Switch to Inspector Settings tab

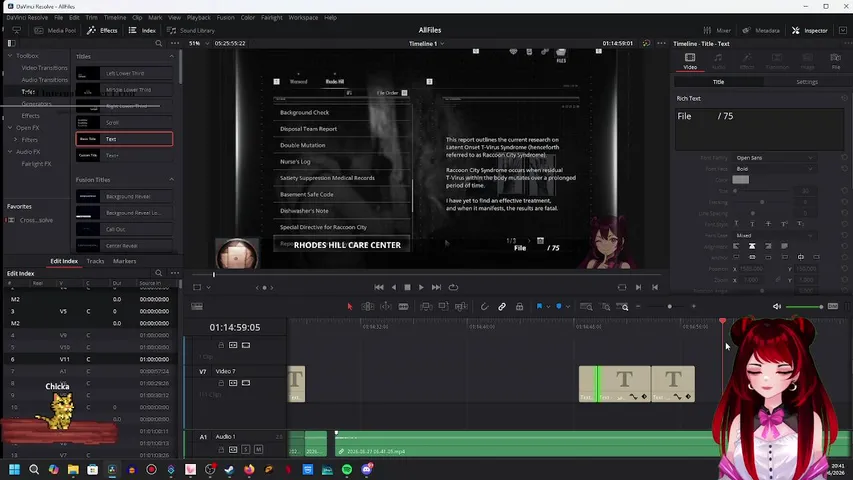pyautogui.click(x=807, y=82)
